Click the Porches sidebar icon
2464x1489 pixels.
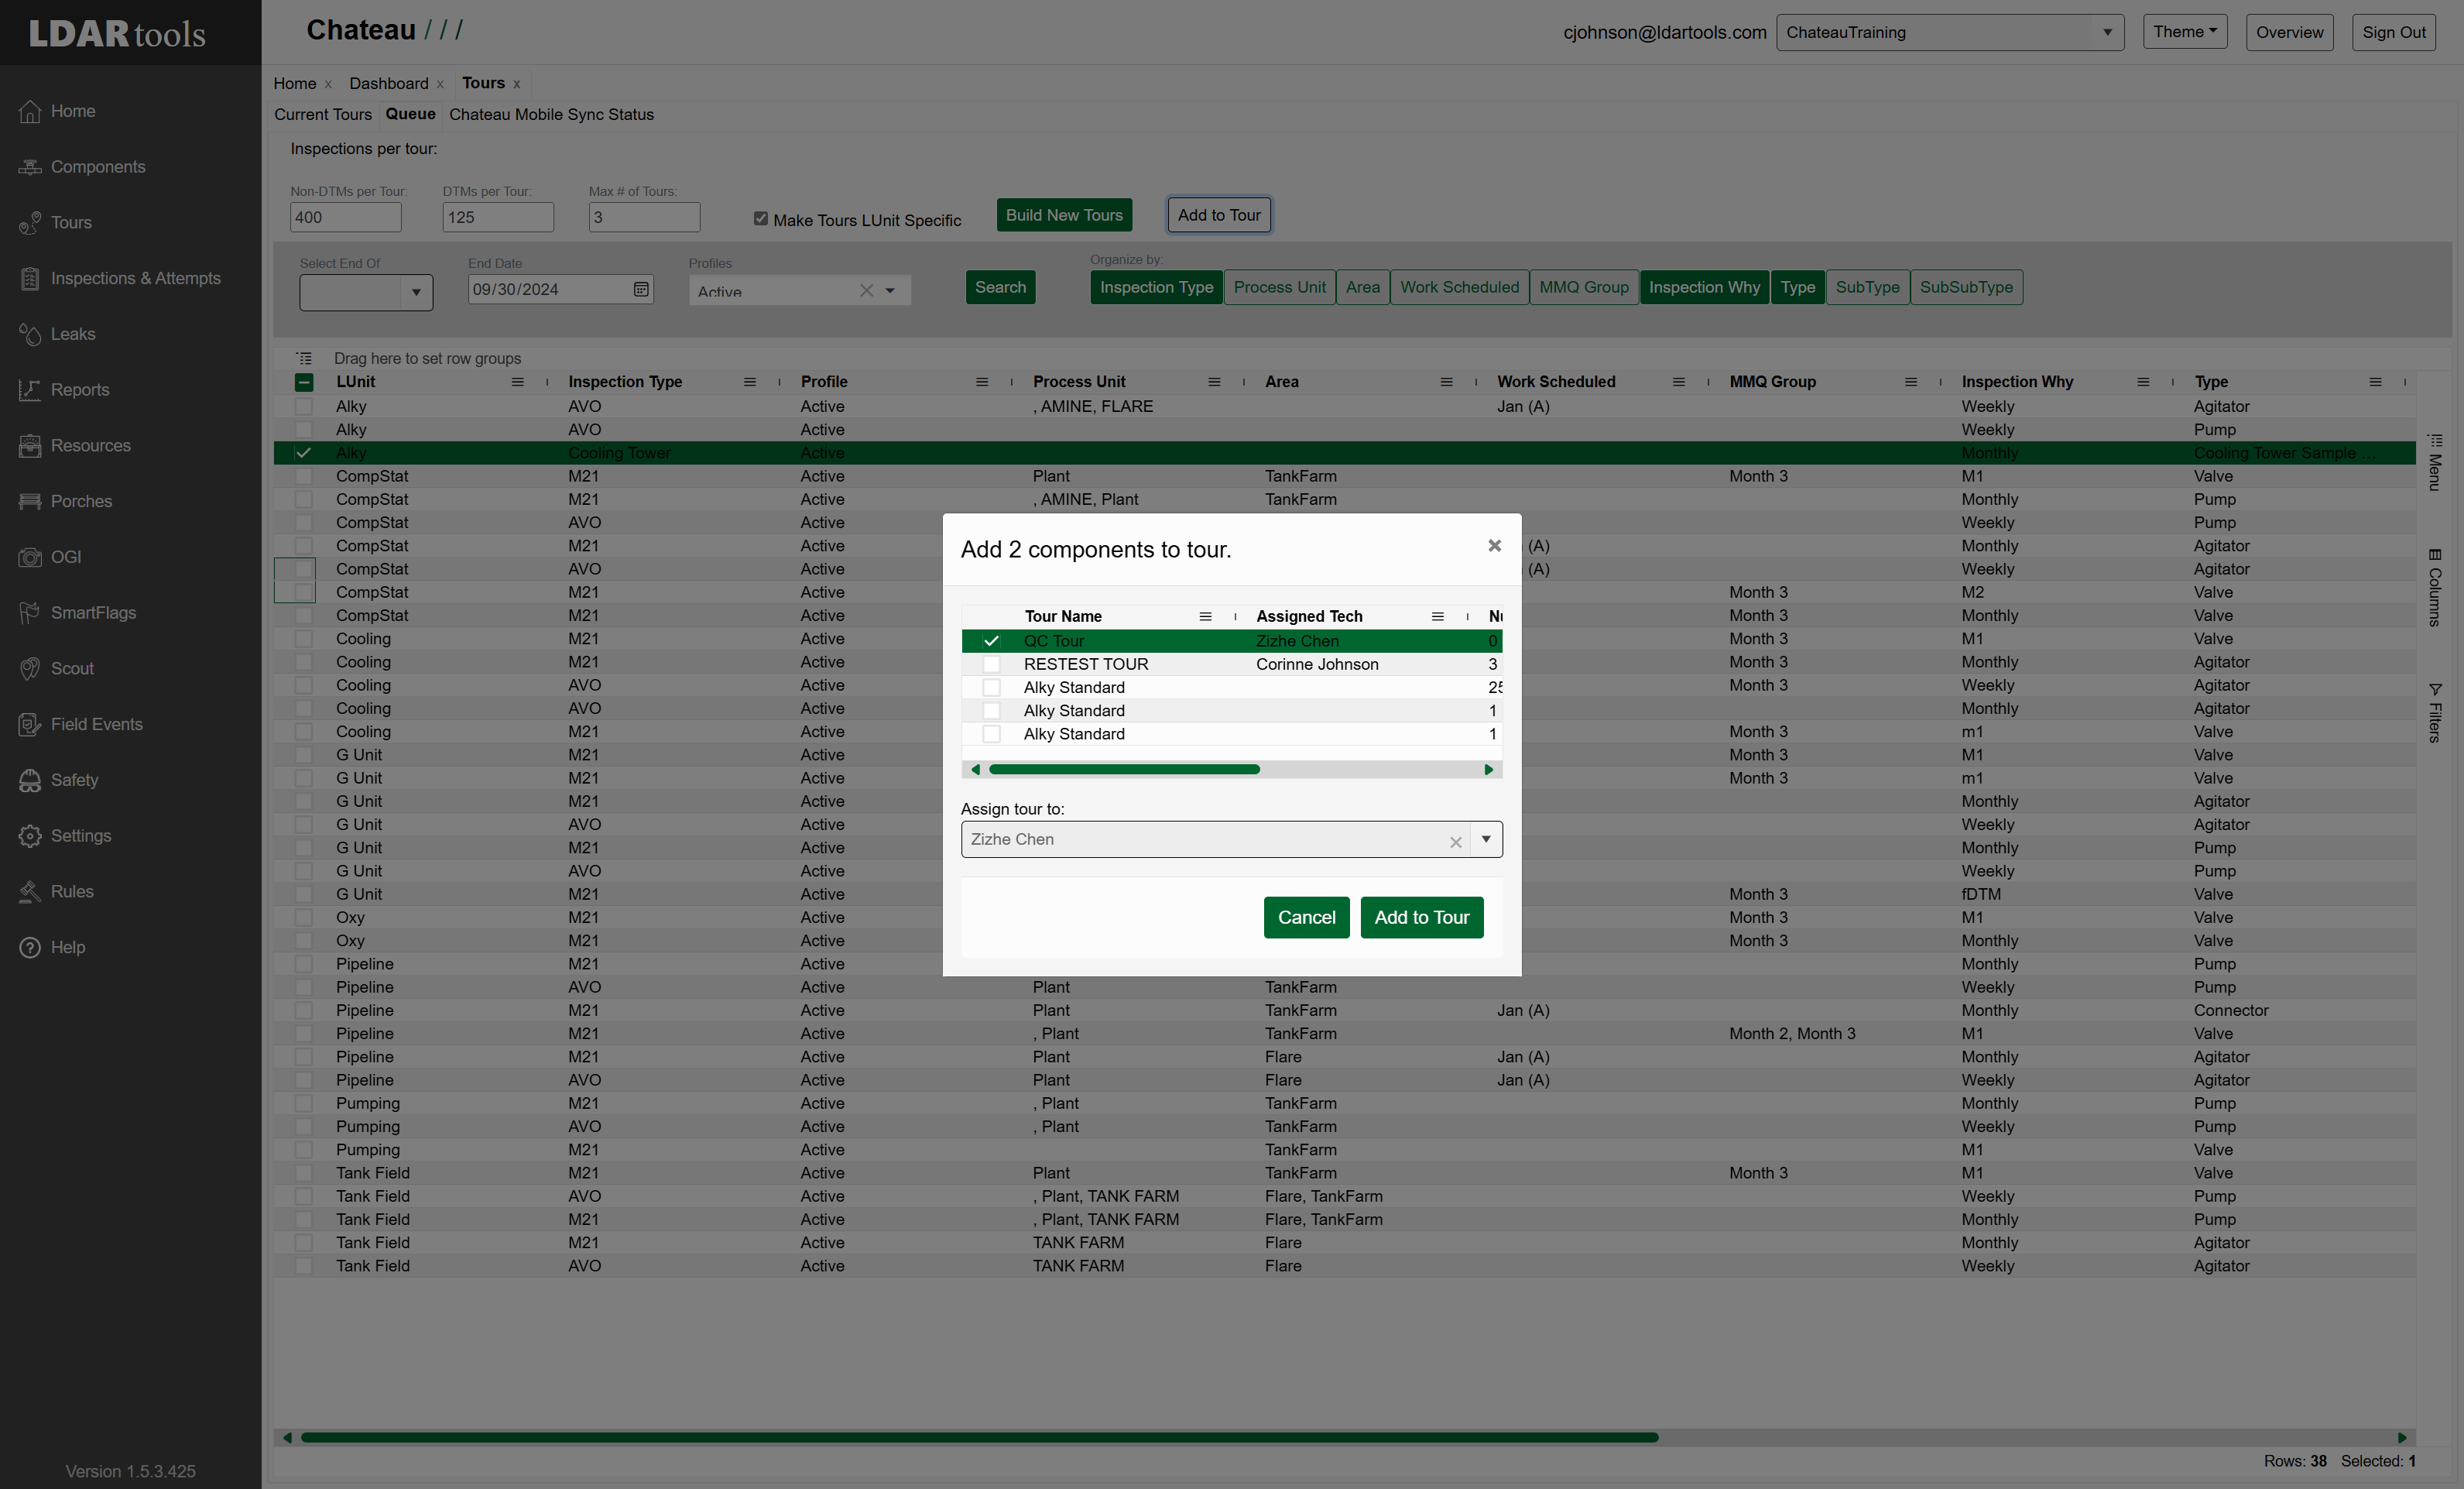tap(30, 501)
